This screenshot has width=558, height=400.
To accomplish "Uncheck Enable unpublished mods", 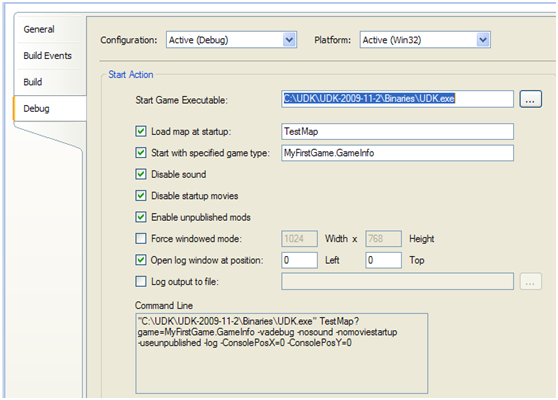I will [x=141, y=217].
